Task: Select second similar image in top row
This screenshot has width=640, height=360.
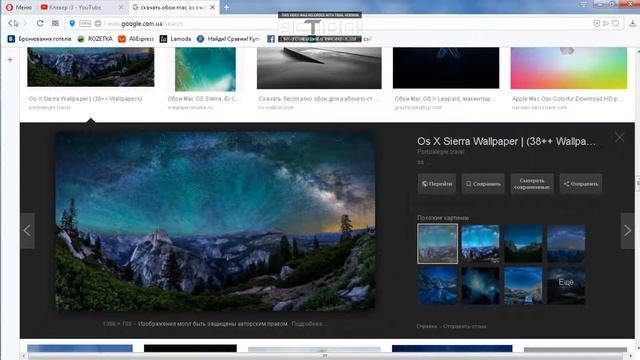Action: (480, 244)
